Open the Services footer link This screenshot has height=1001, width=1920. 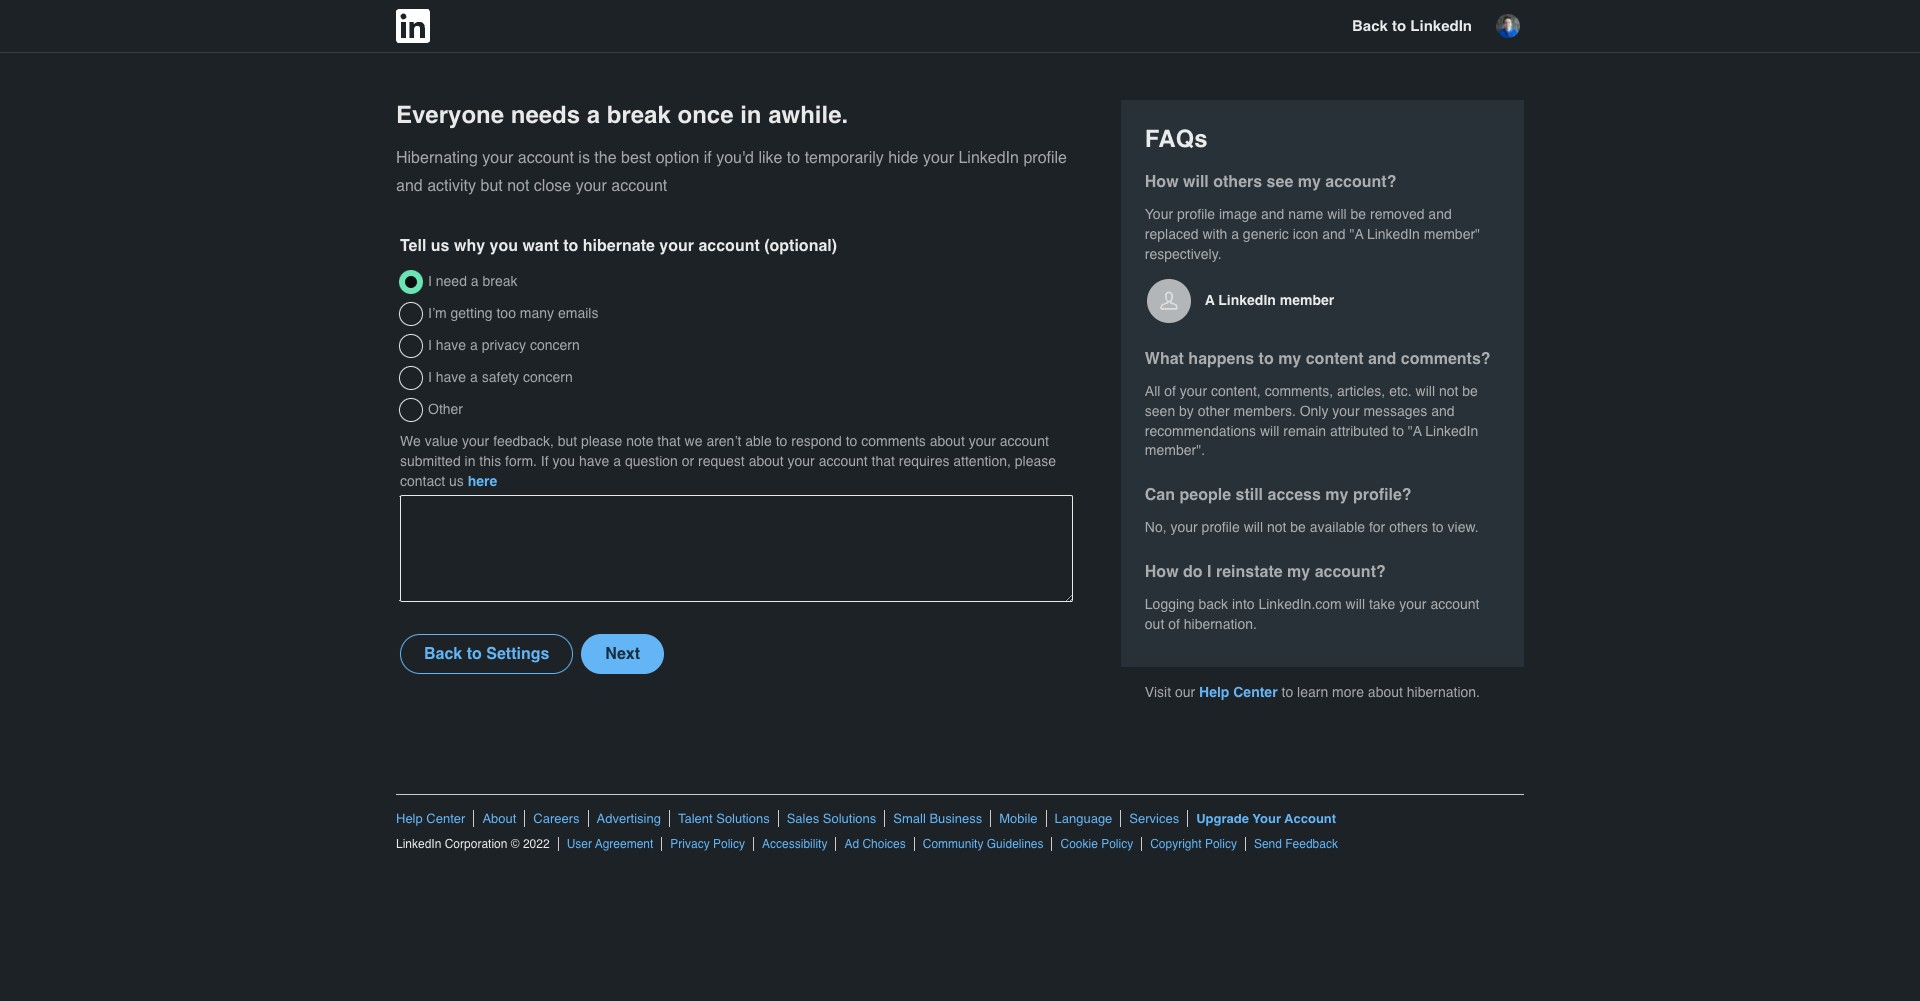point(1153,819)
